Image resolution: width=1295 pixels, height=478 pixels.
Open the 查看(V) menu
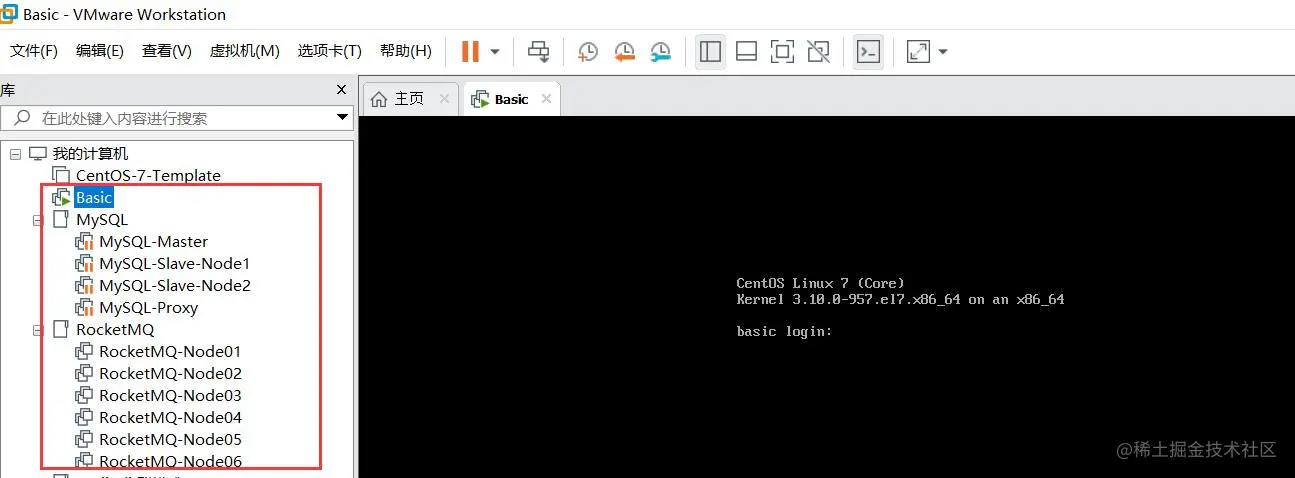pos(167,51)
